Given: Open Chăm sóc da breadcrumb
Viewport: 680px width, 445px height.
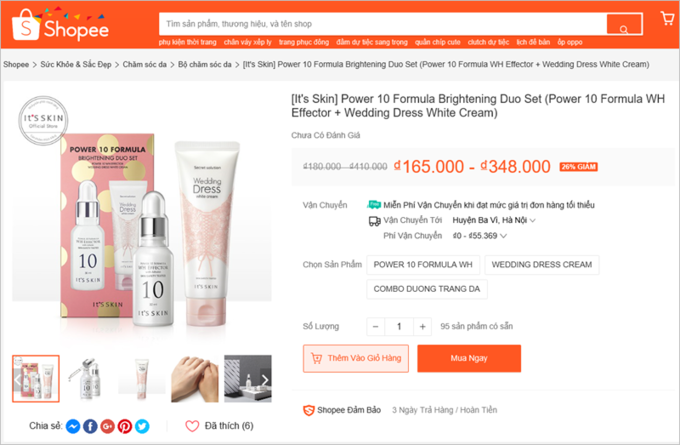Looking at the screenshot, I should (144, 64).
